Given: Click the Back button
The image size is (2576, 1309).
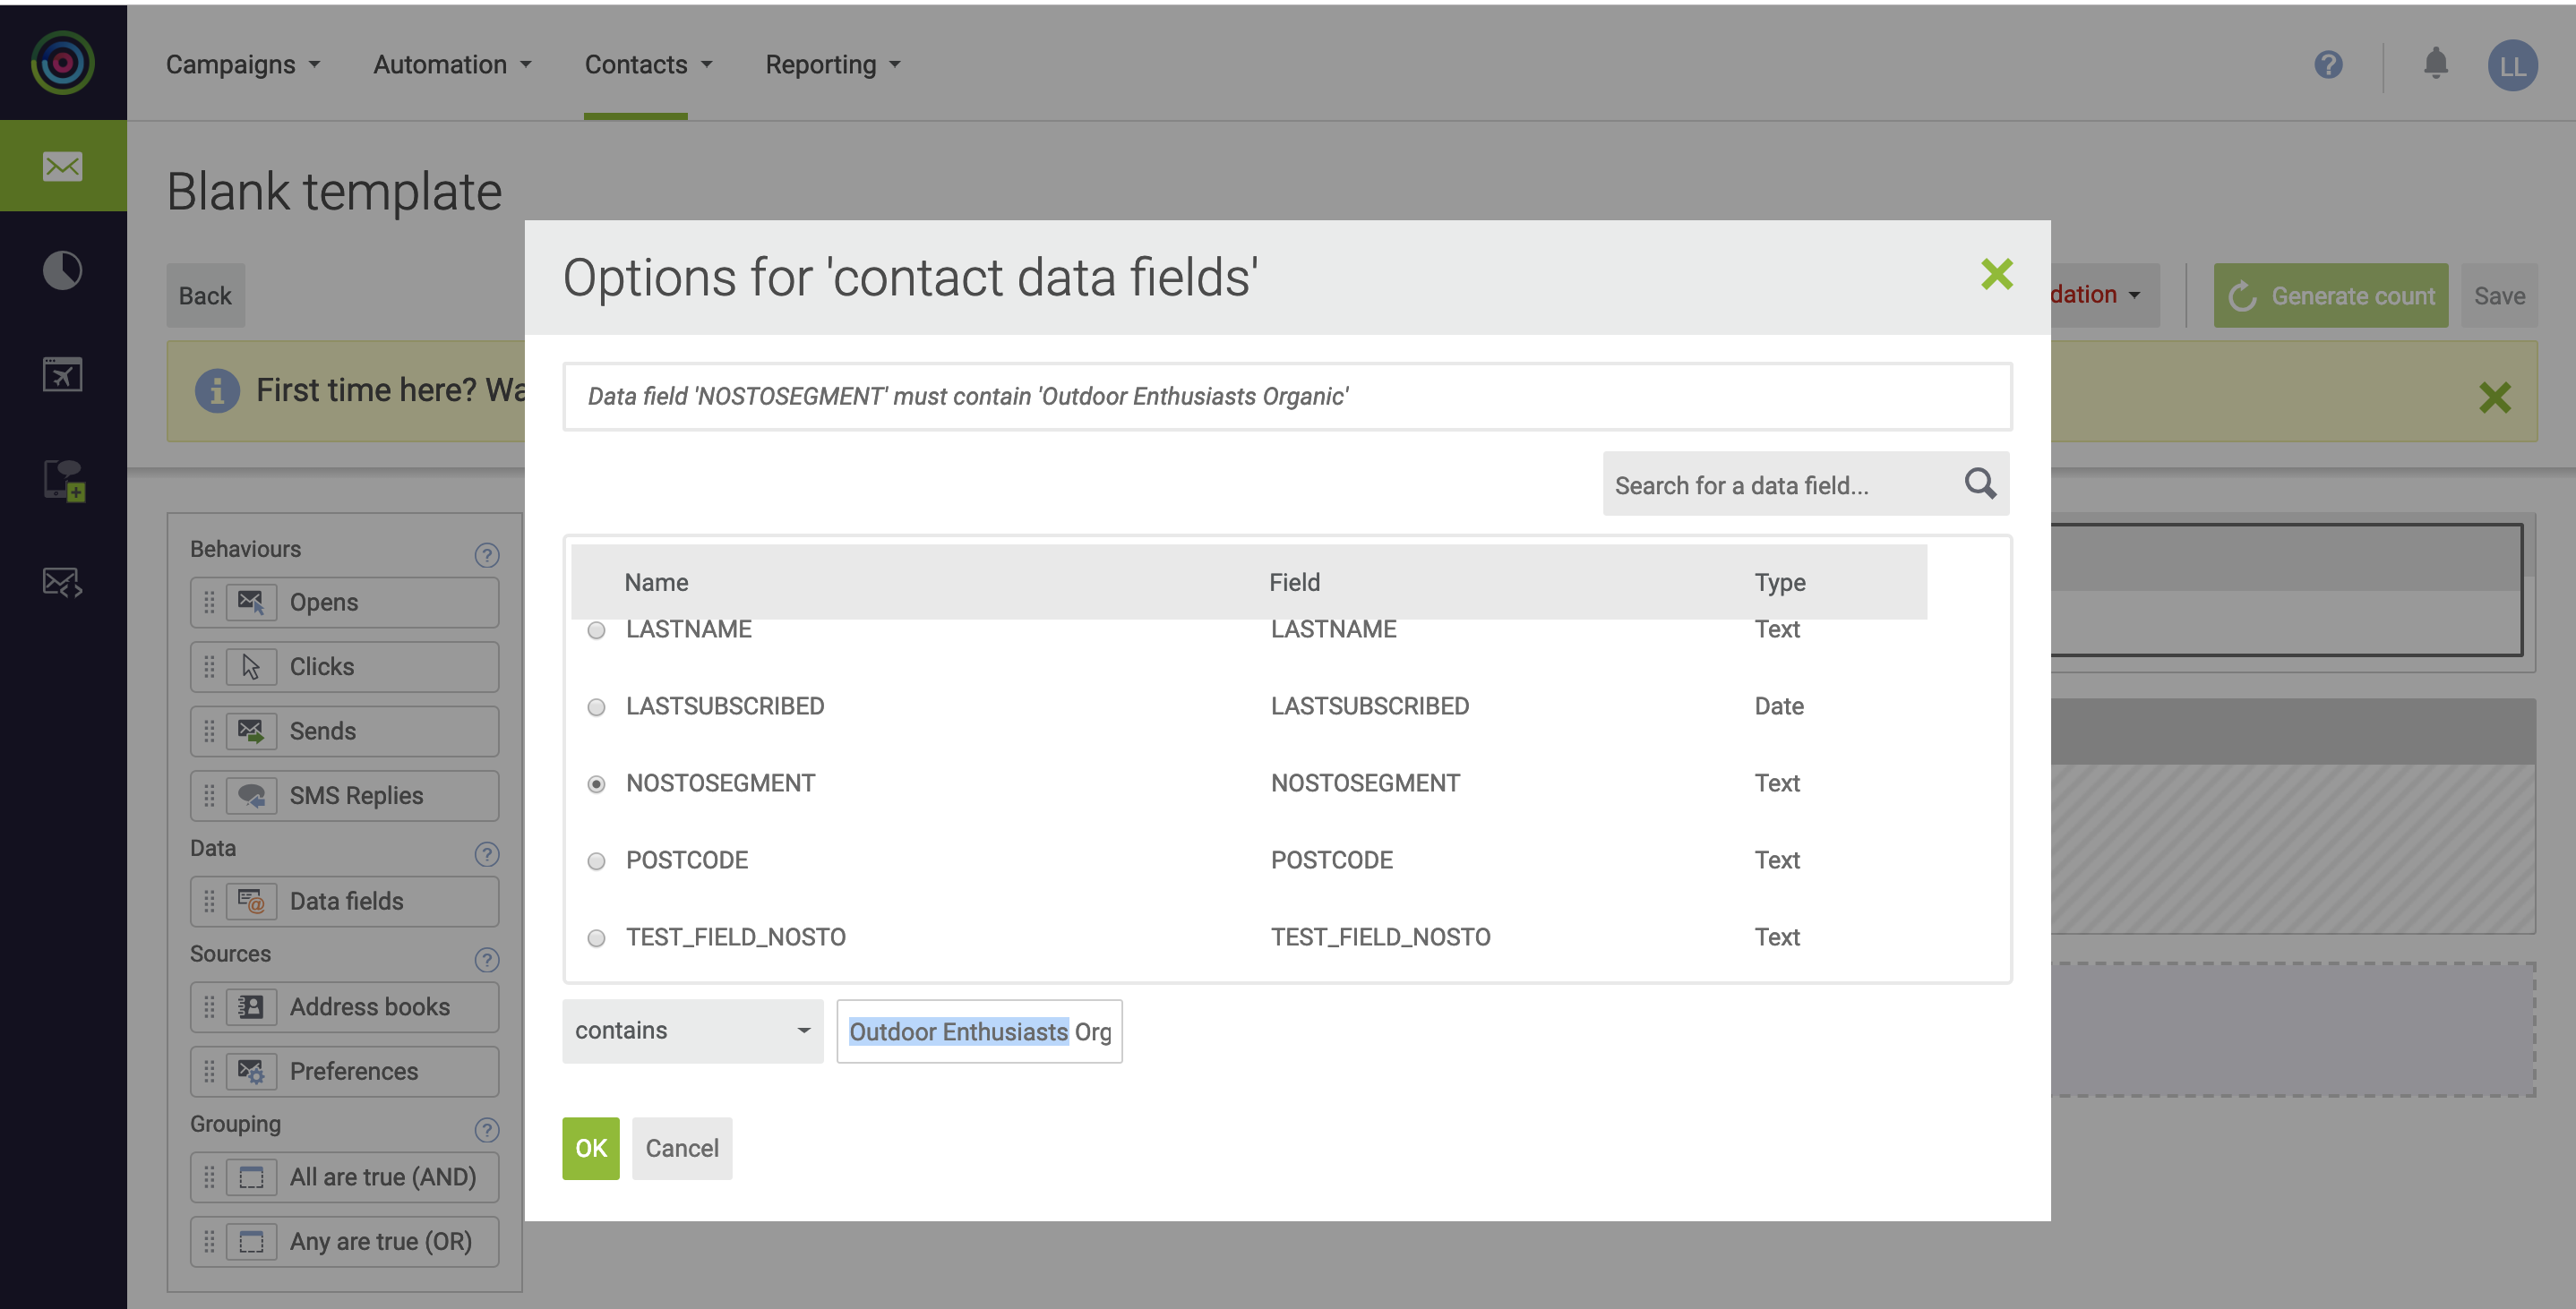Looking at the screenshot, I should [x=205, y=296].
